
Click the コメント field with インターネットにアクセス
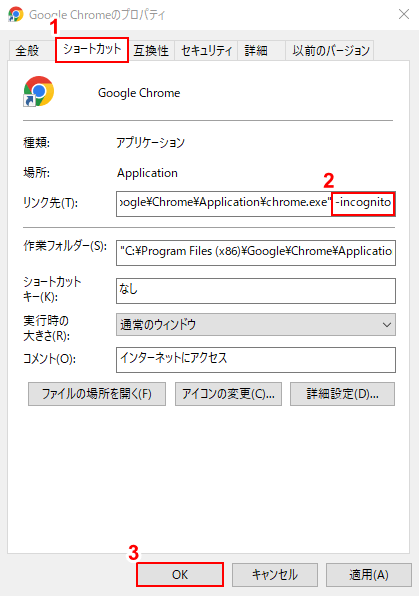pyautogui.click(x=256, y=360)
